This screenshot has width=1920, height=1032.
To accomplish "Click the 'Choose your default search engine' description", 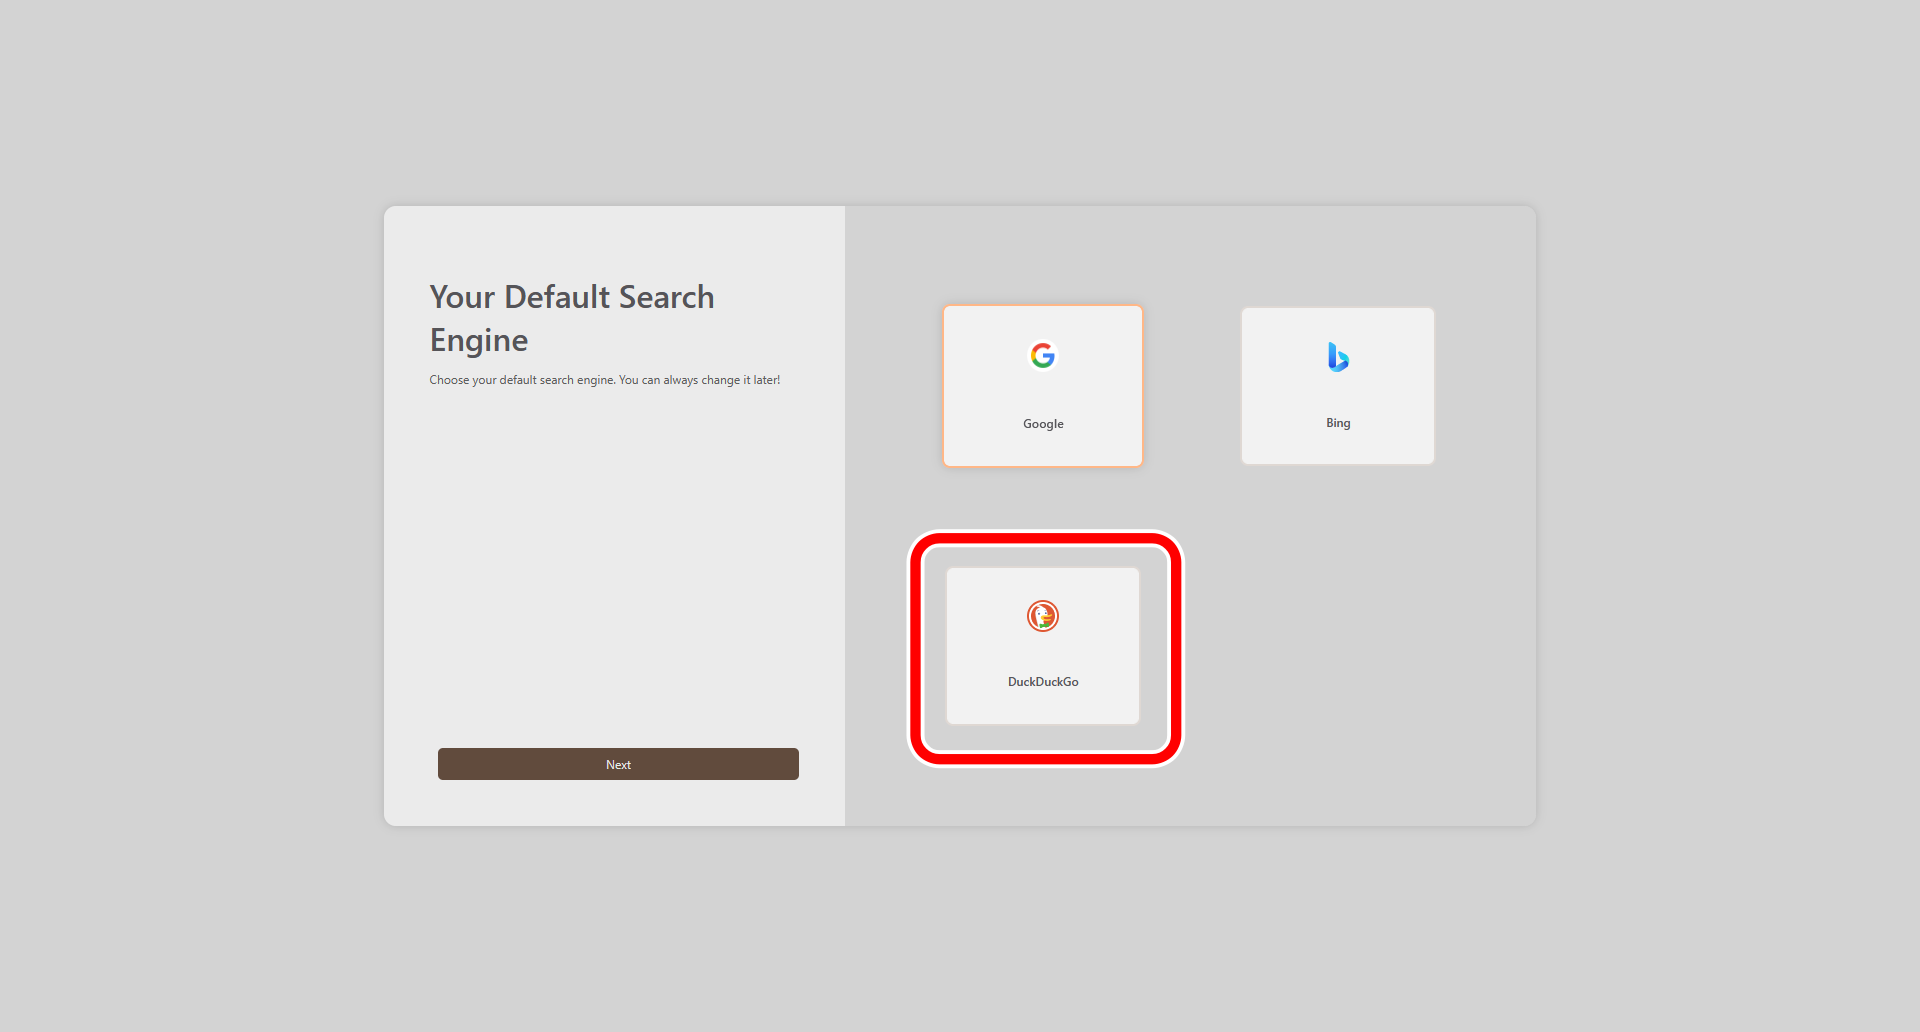I will pos(605,380).
